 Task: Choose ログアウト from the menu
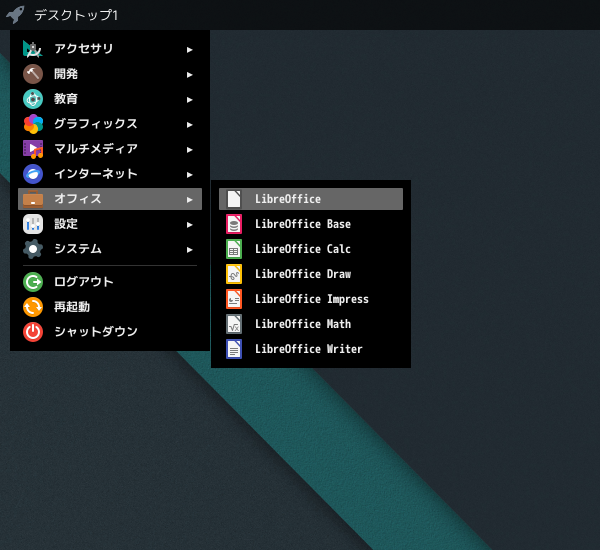point(110,282)
